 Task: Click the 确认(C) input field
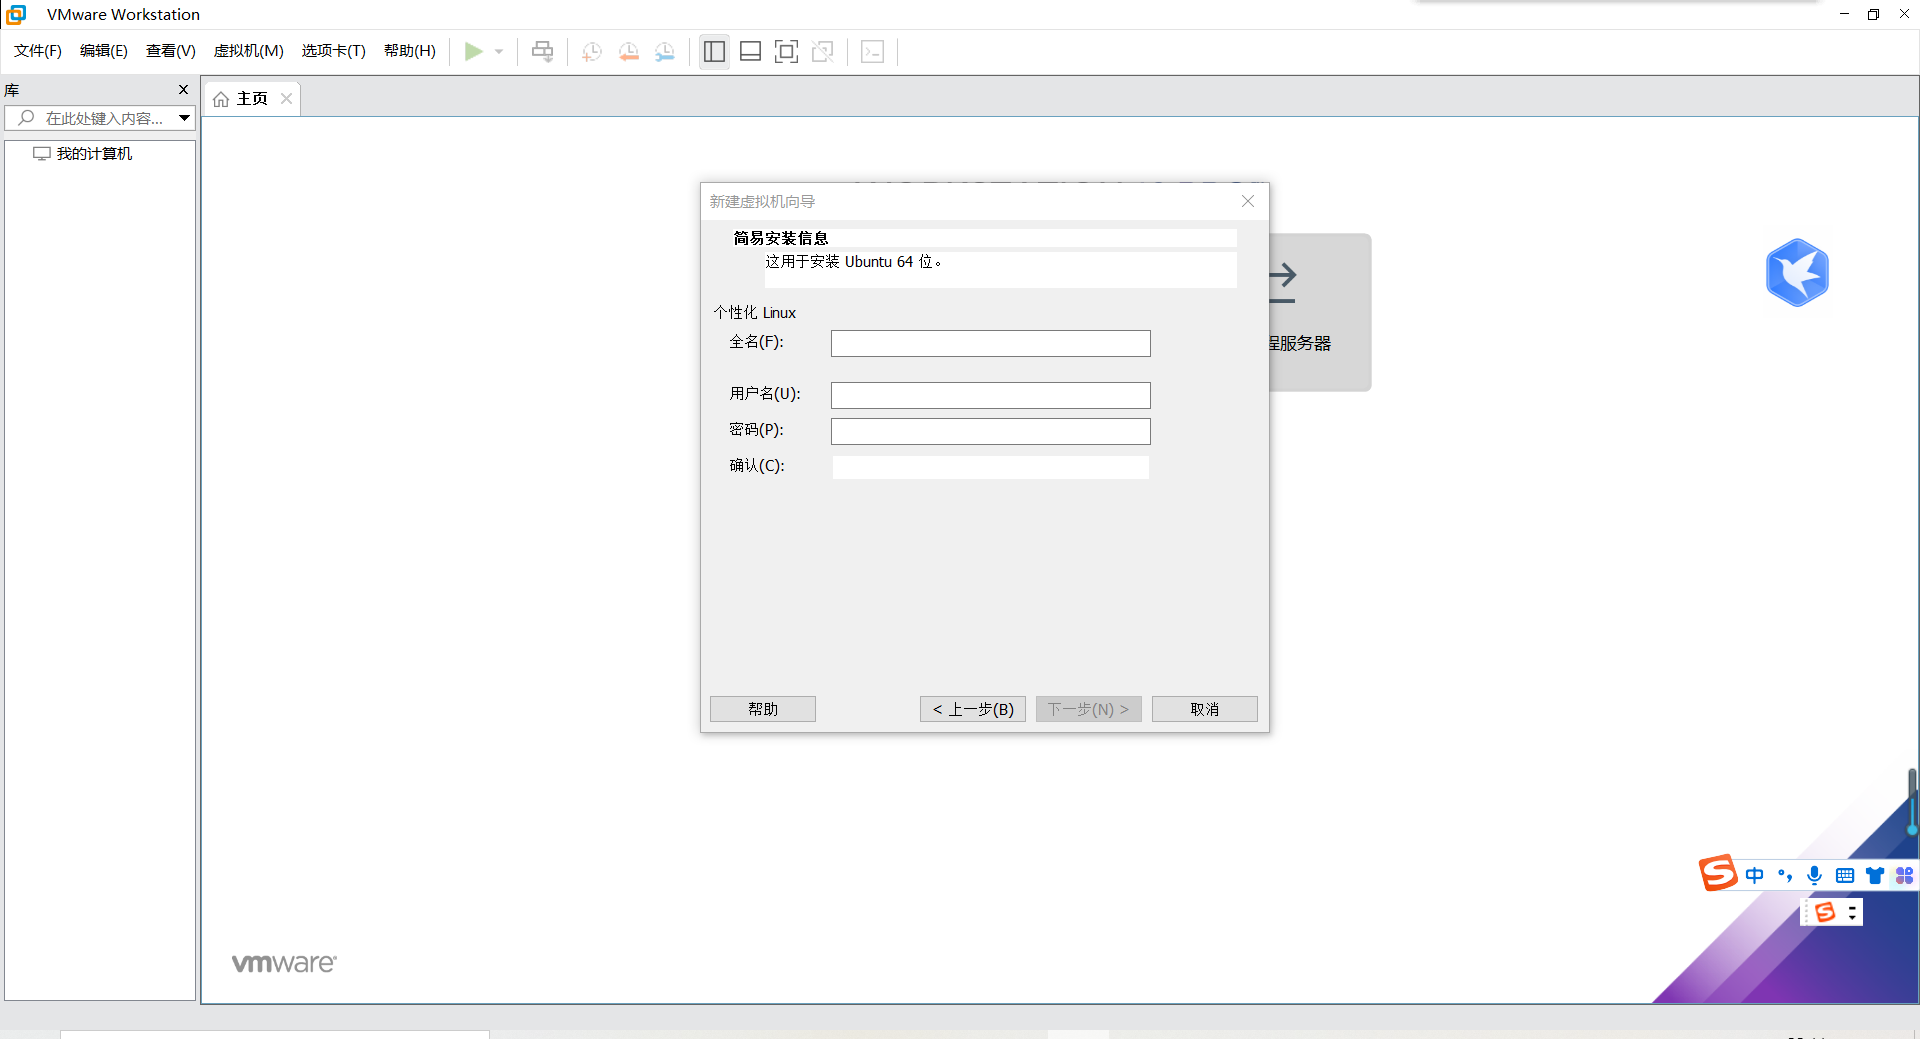[991, 468]
